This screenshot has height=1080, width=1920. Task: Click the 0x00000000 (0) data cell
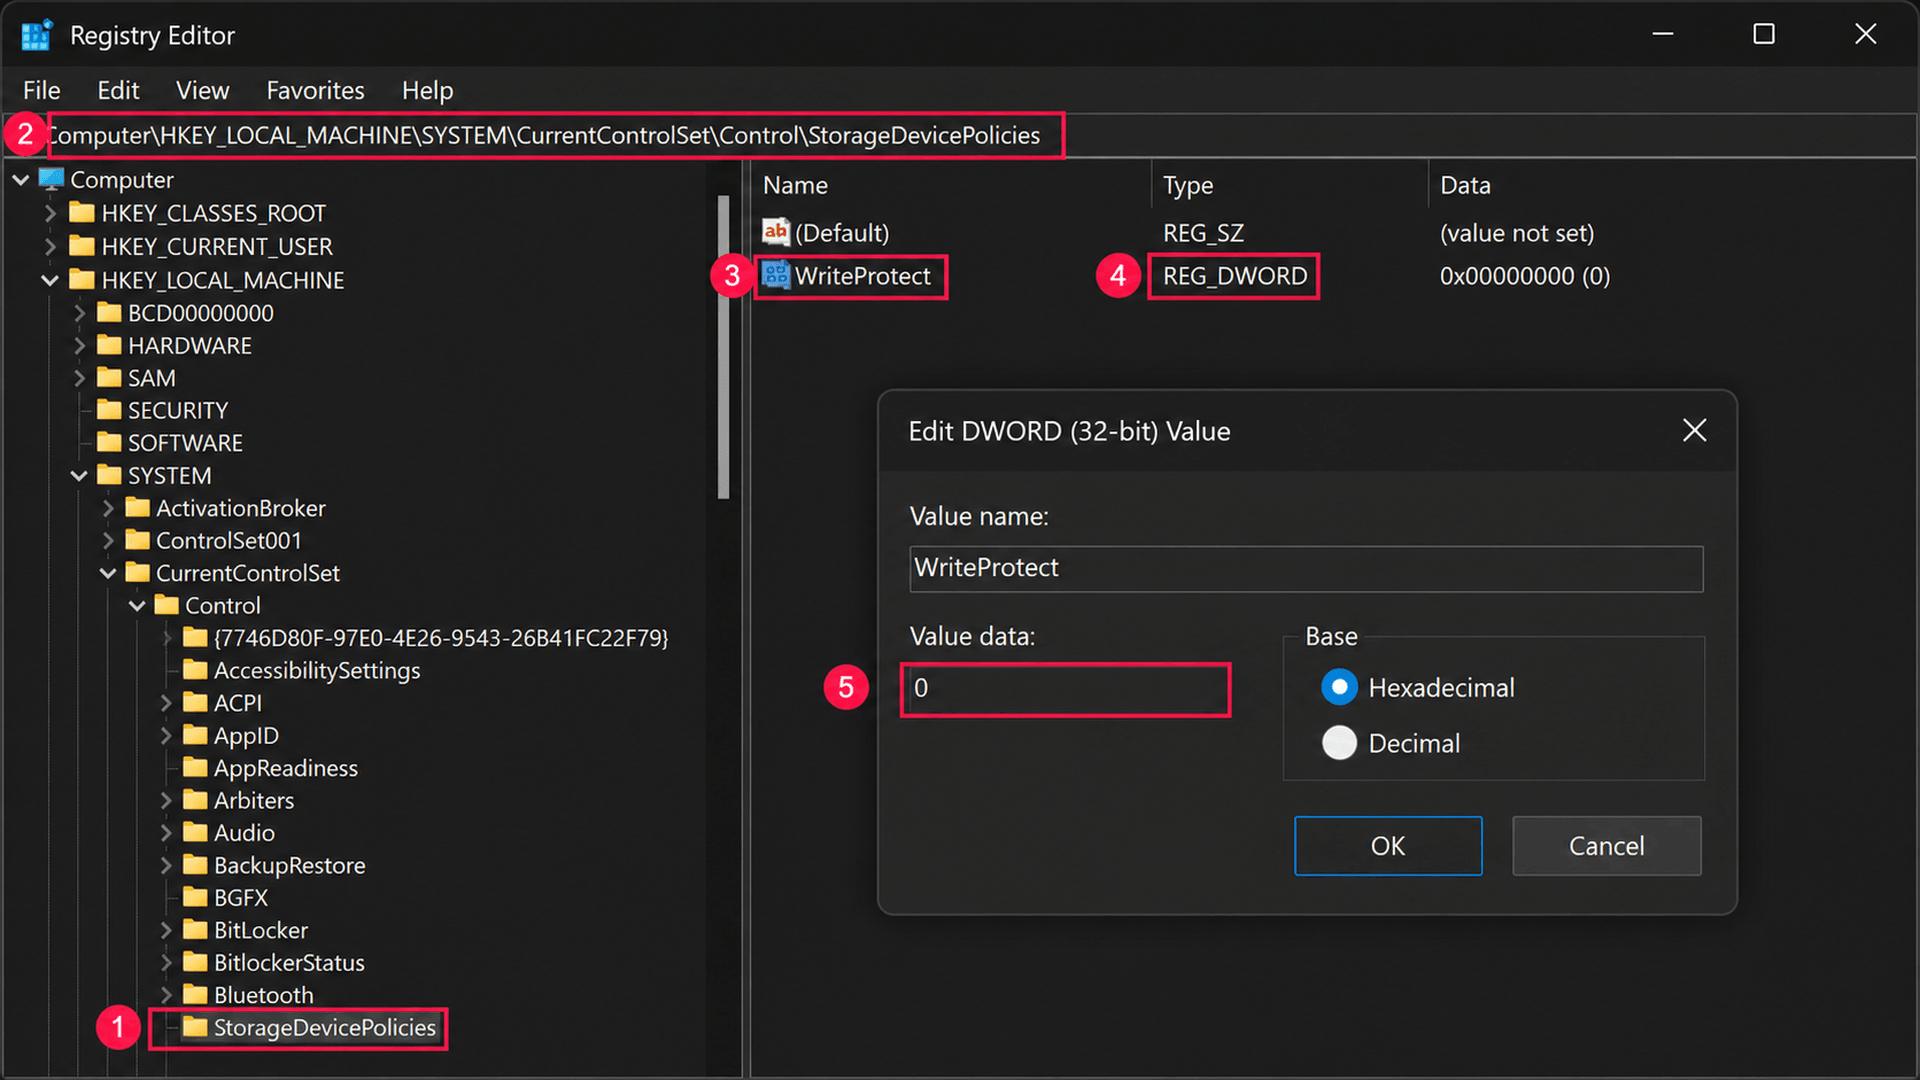(x=1525, y=276)
